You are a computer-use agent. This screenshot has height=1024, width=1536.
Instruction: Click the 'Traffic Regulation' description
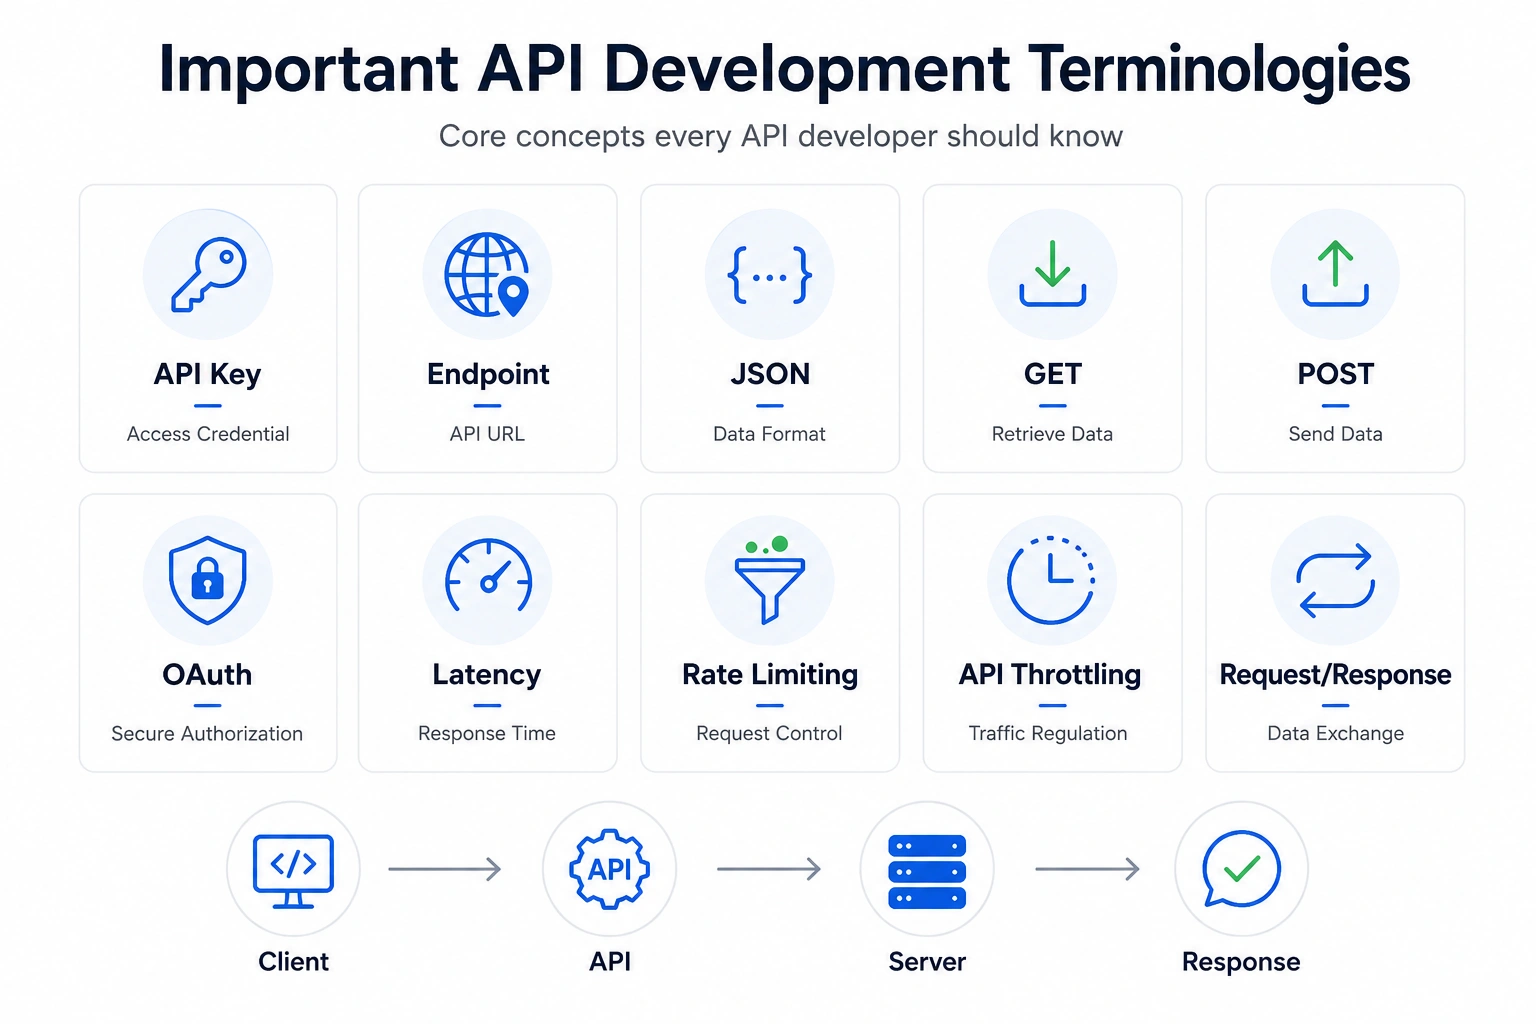coord(1048,734)
